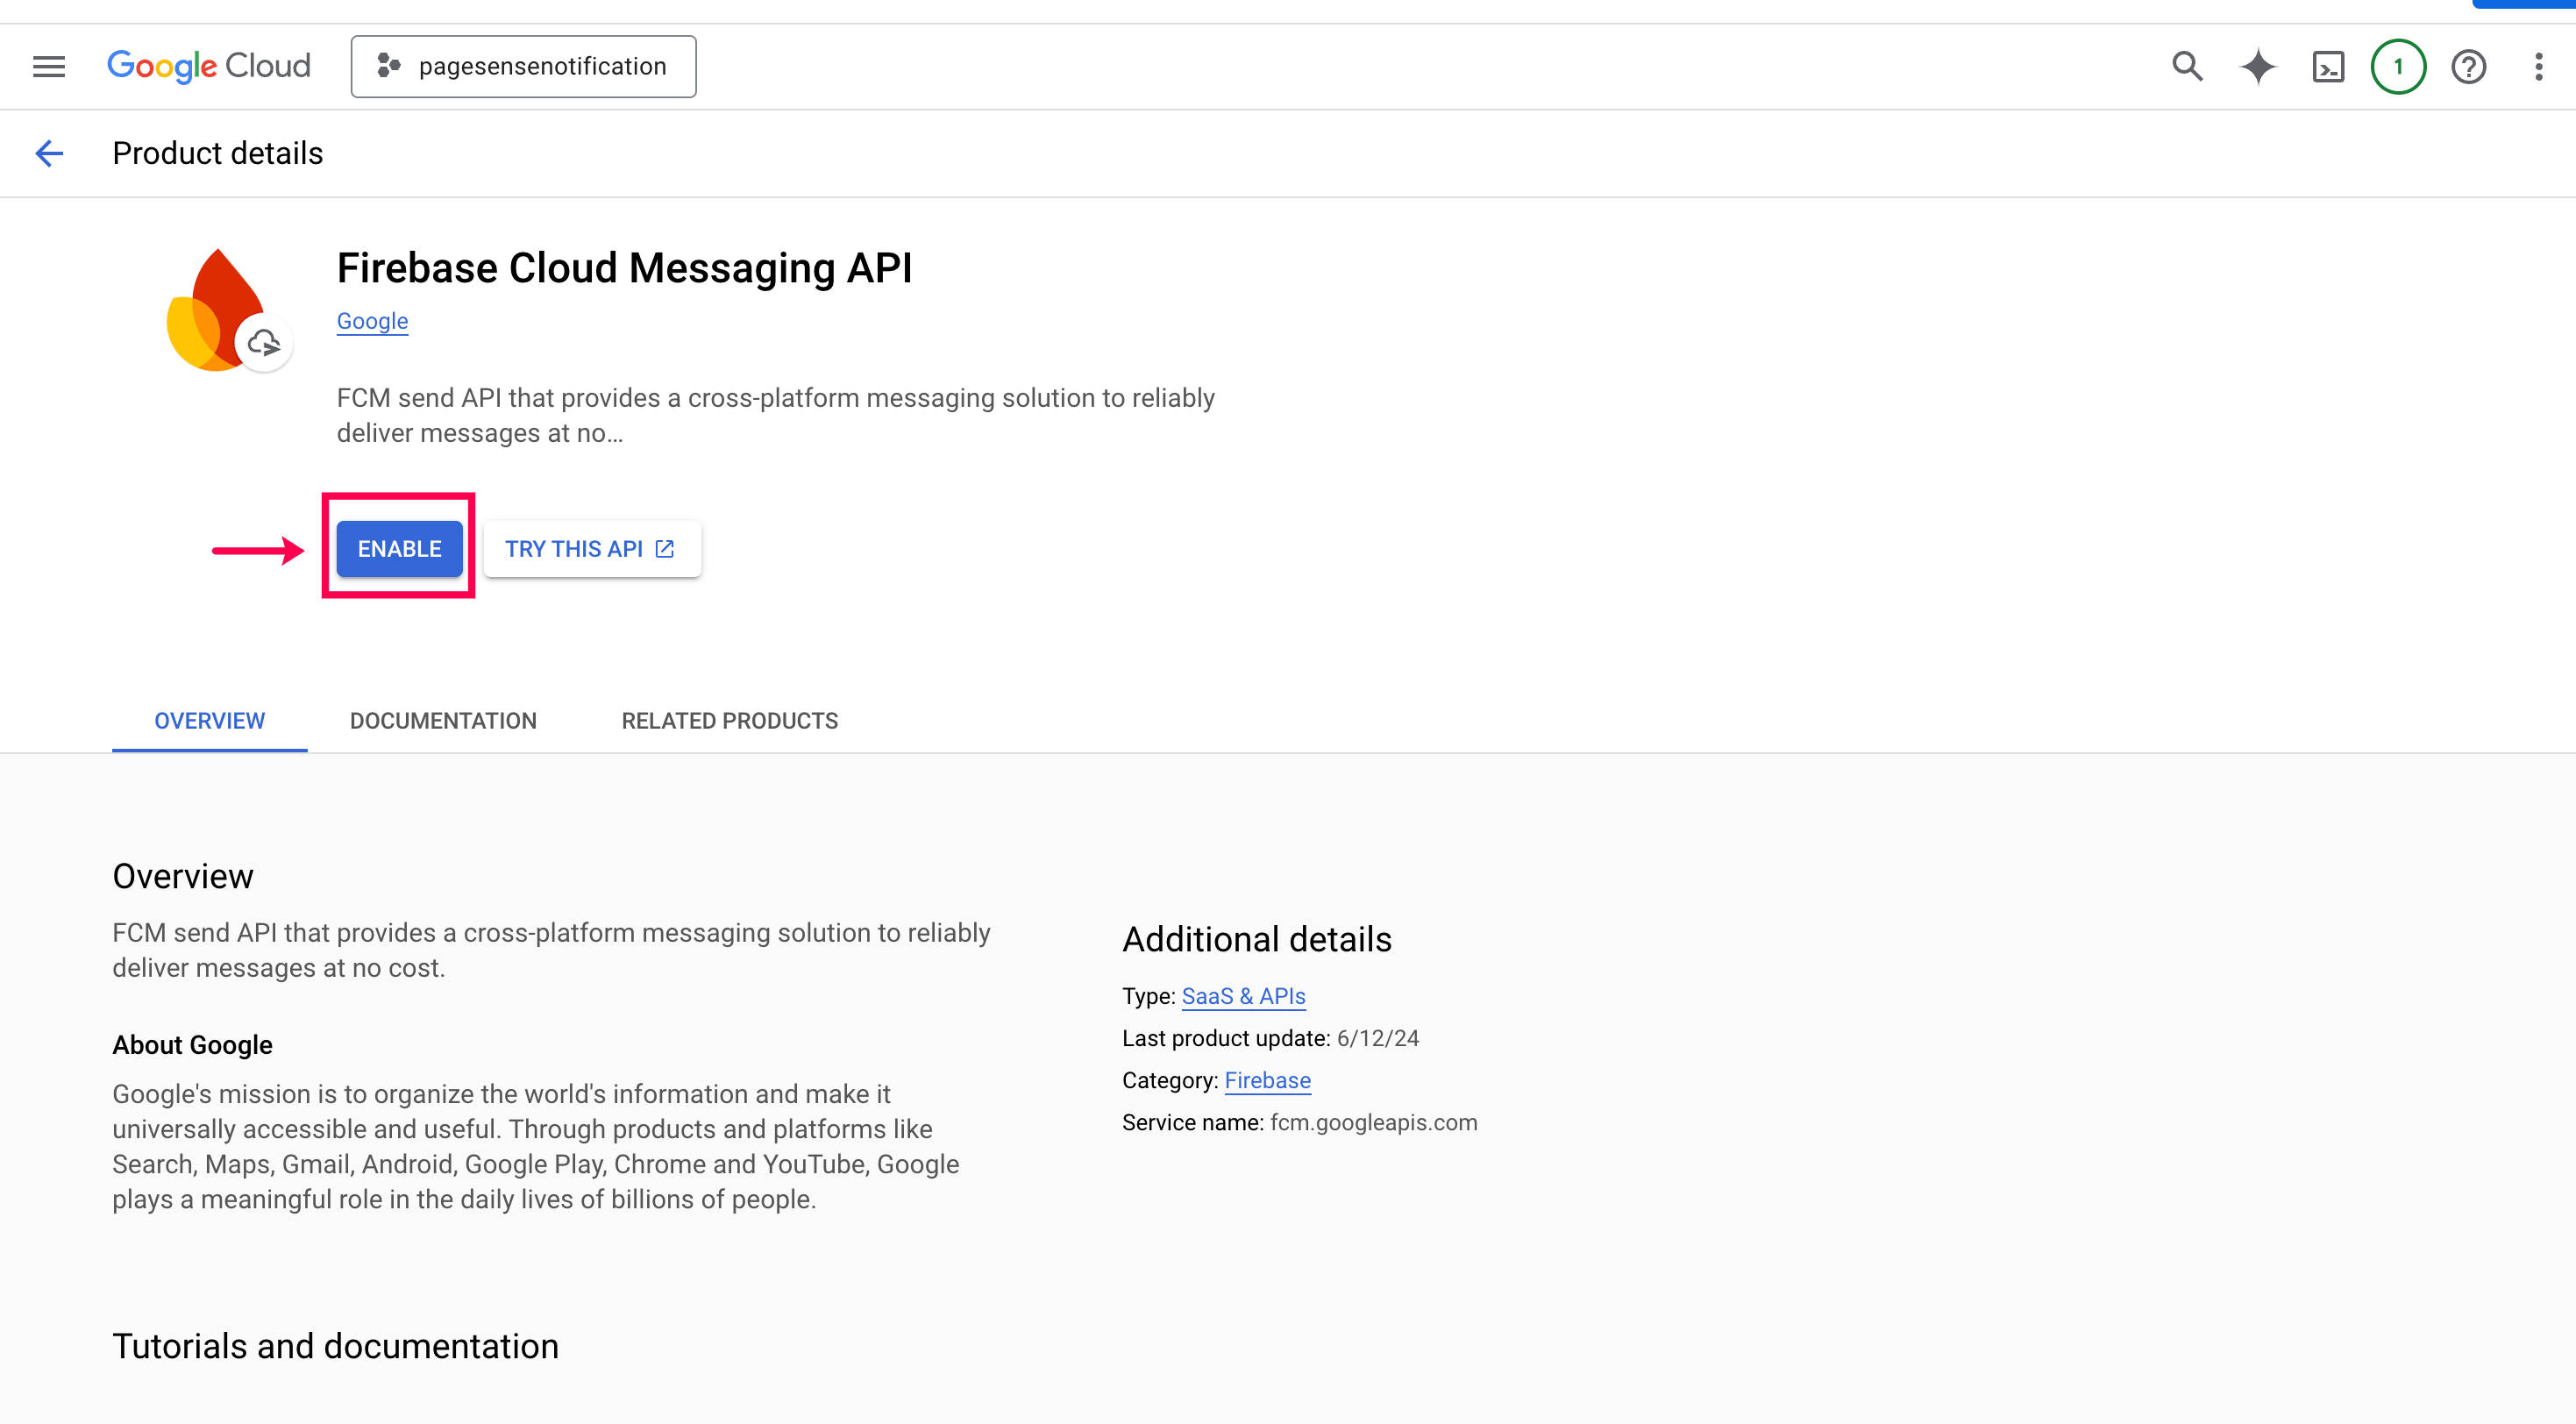
Task: Switch to the DOCUMENTATION tab
Action: pyautogui.click(x=443, y=720)
